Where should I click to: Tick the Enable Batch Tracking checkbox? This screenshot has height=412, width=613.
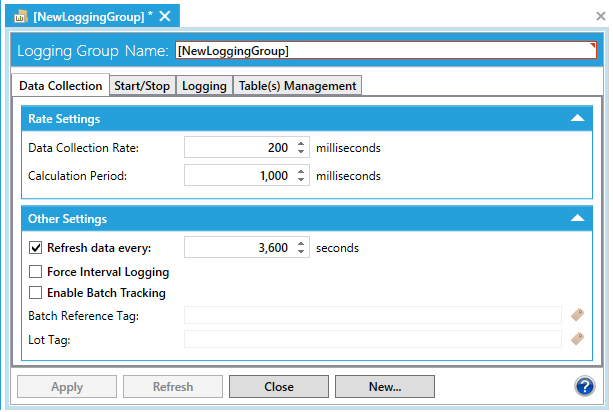point(37,294)
